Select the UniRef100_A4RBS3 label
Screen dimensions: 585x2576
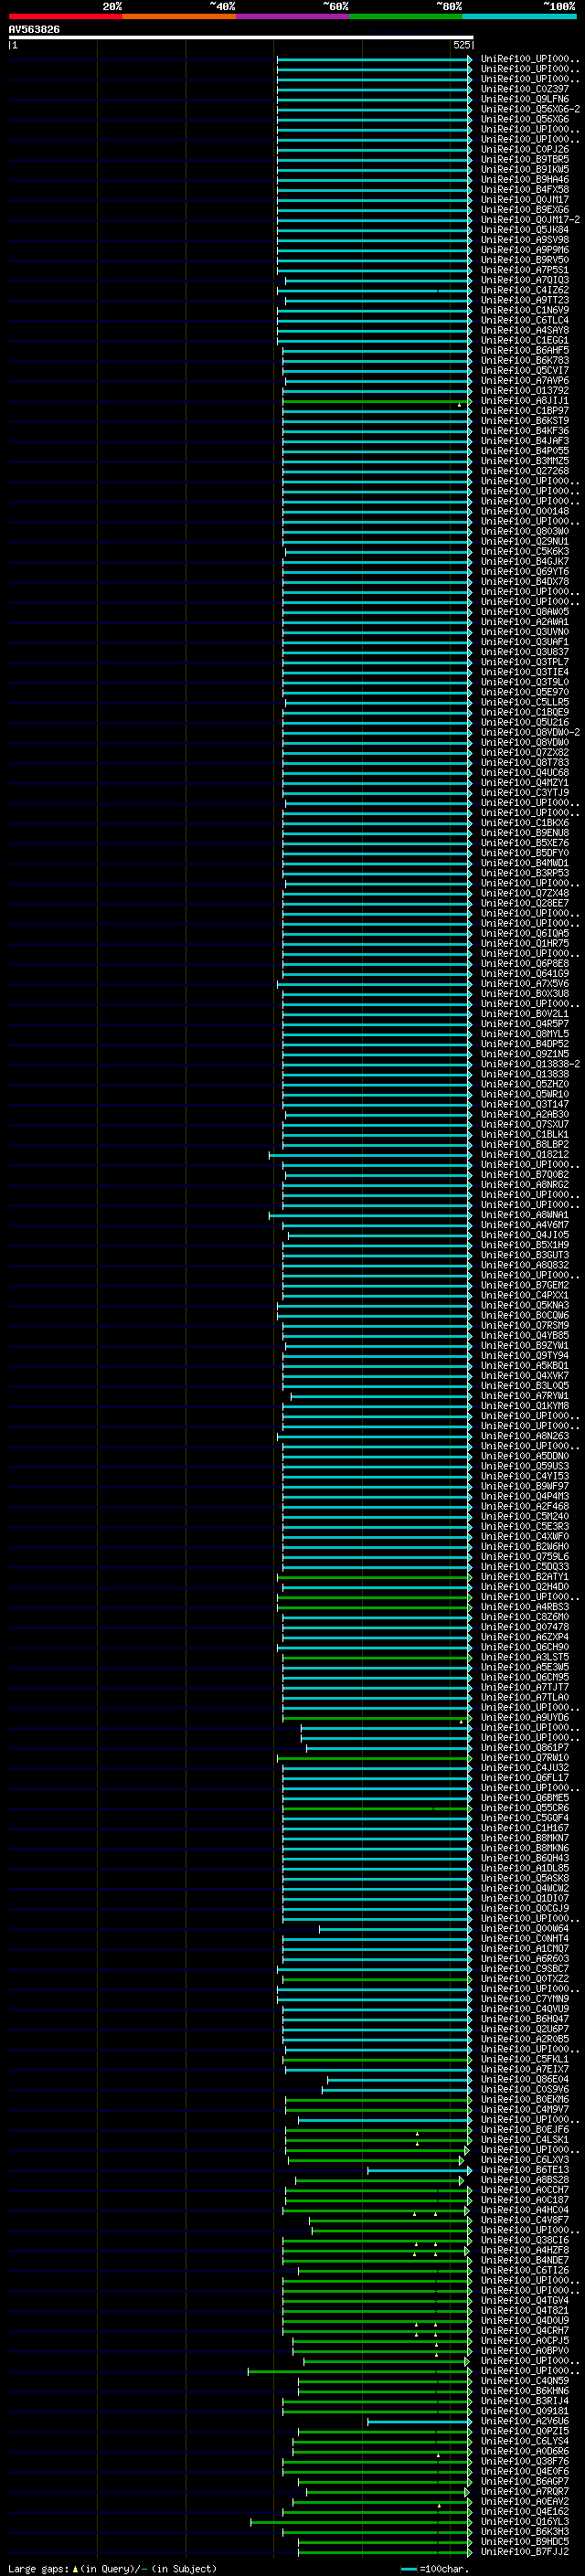click(x=525, y=1607)
